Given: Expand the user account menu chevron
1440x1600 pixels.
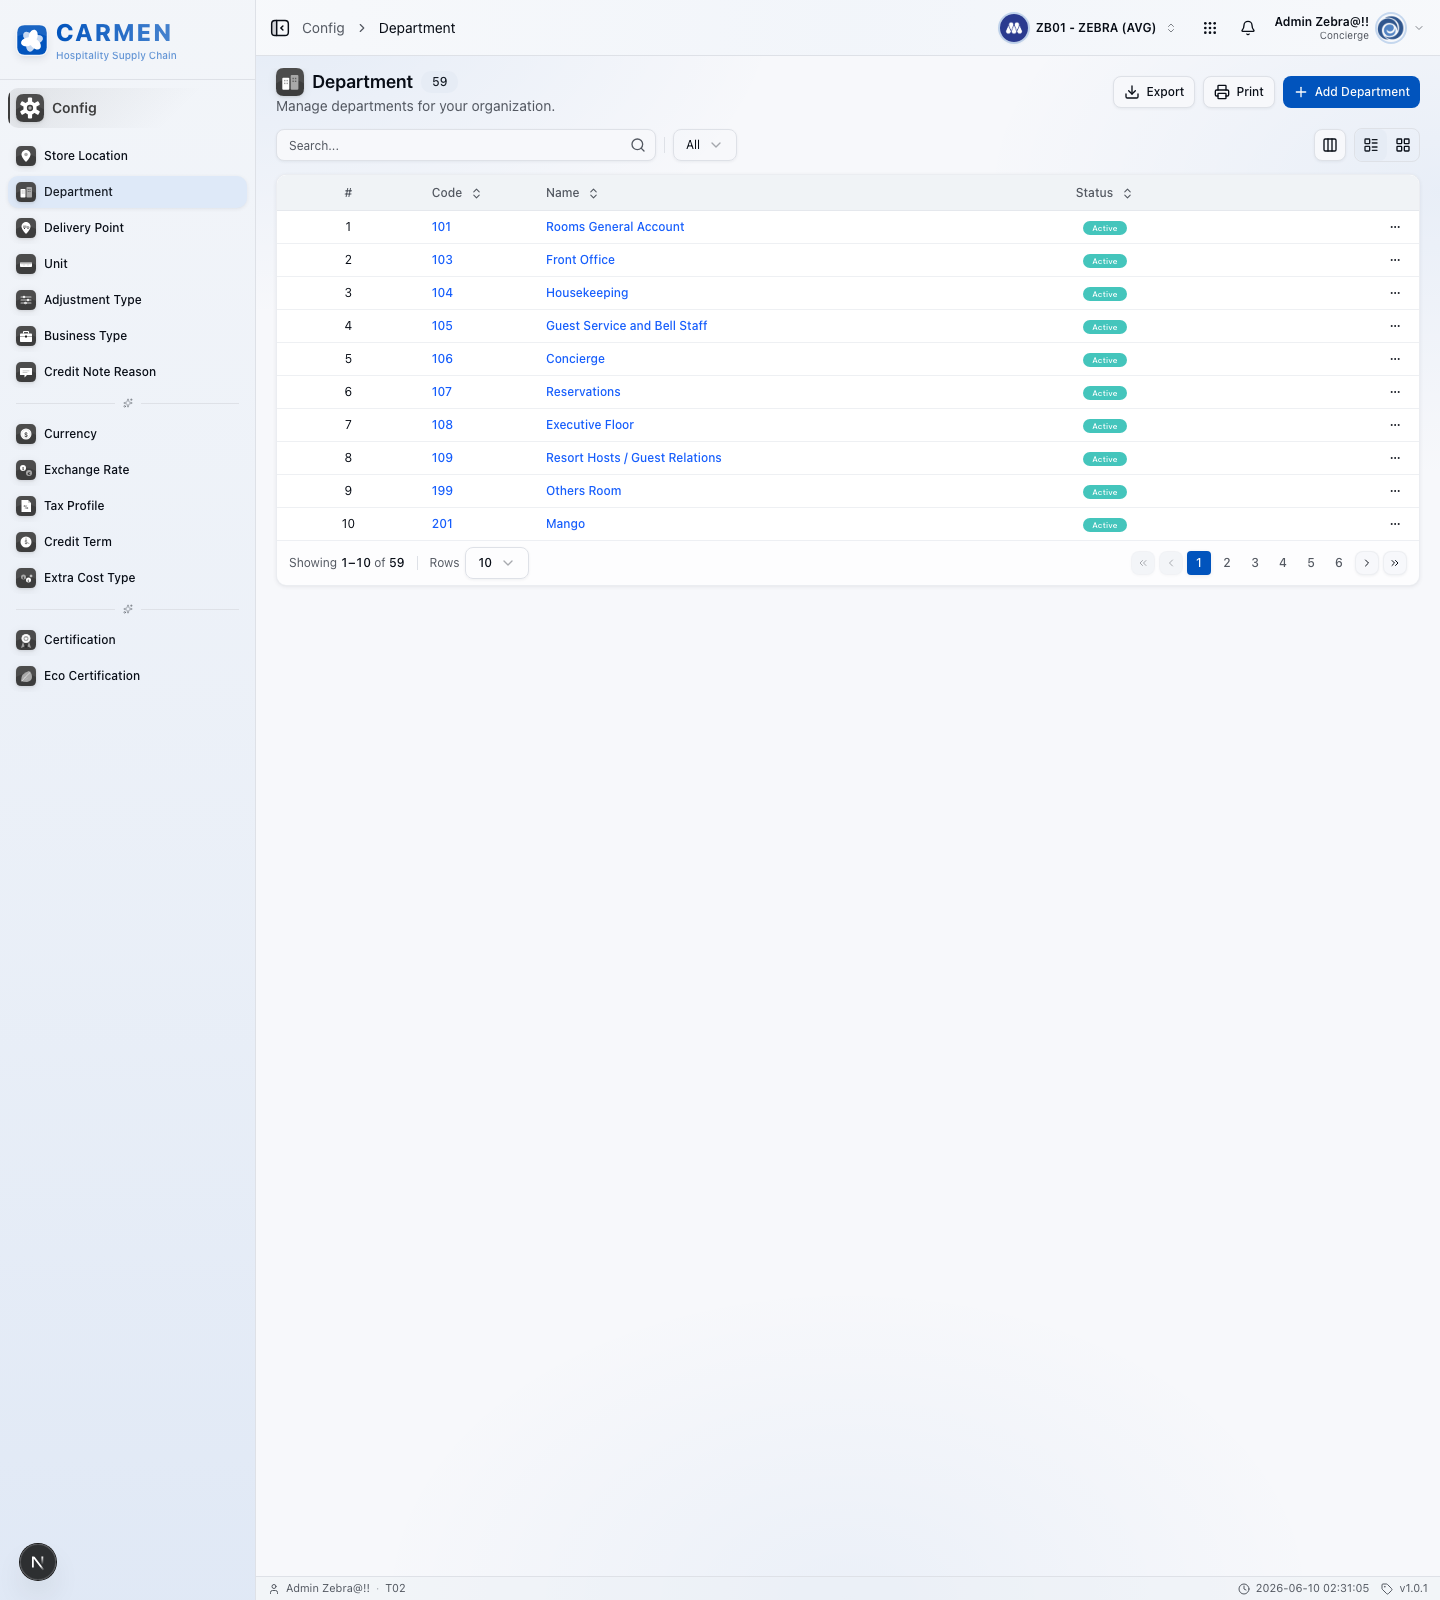Looking at the screenshot, I should click(1419, 28).
